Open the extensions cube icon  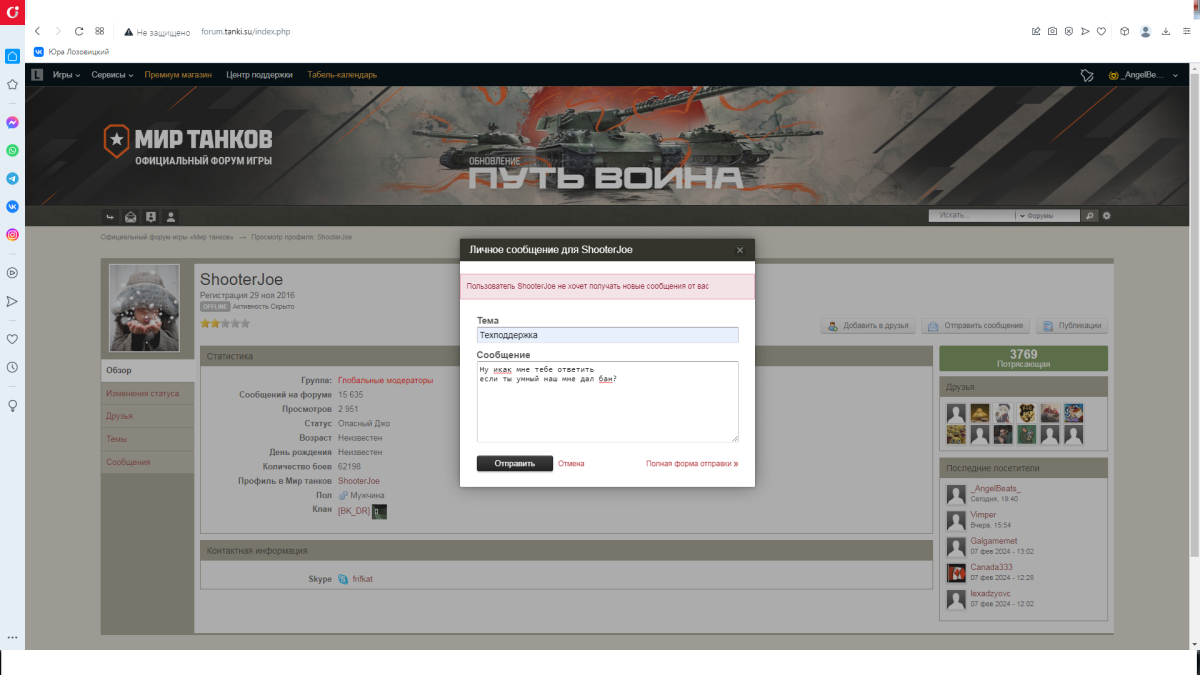pos(1124,31)
